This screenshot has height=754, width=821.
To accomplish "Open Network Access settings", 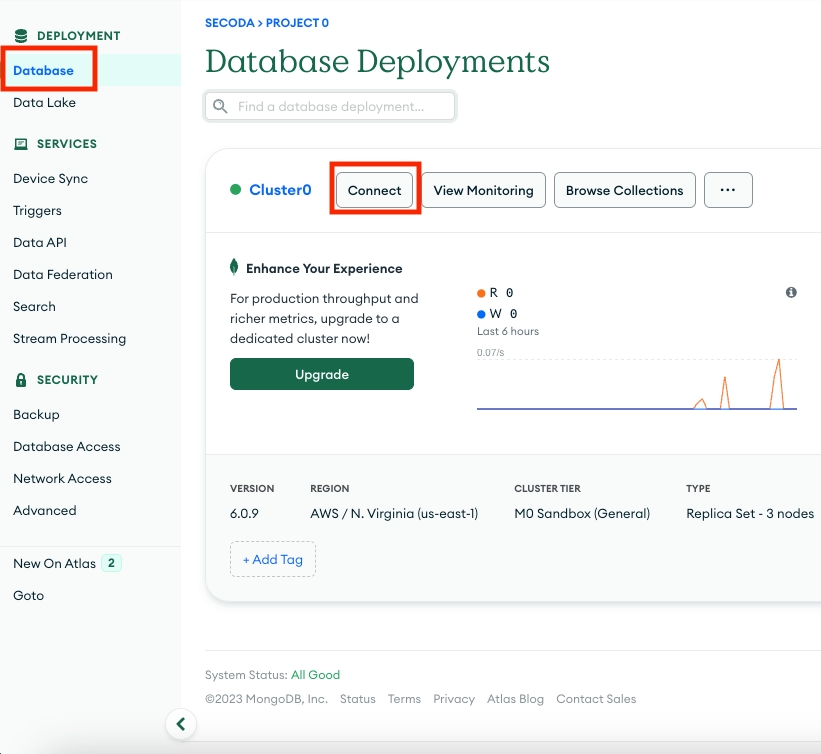I will (62, 479).
